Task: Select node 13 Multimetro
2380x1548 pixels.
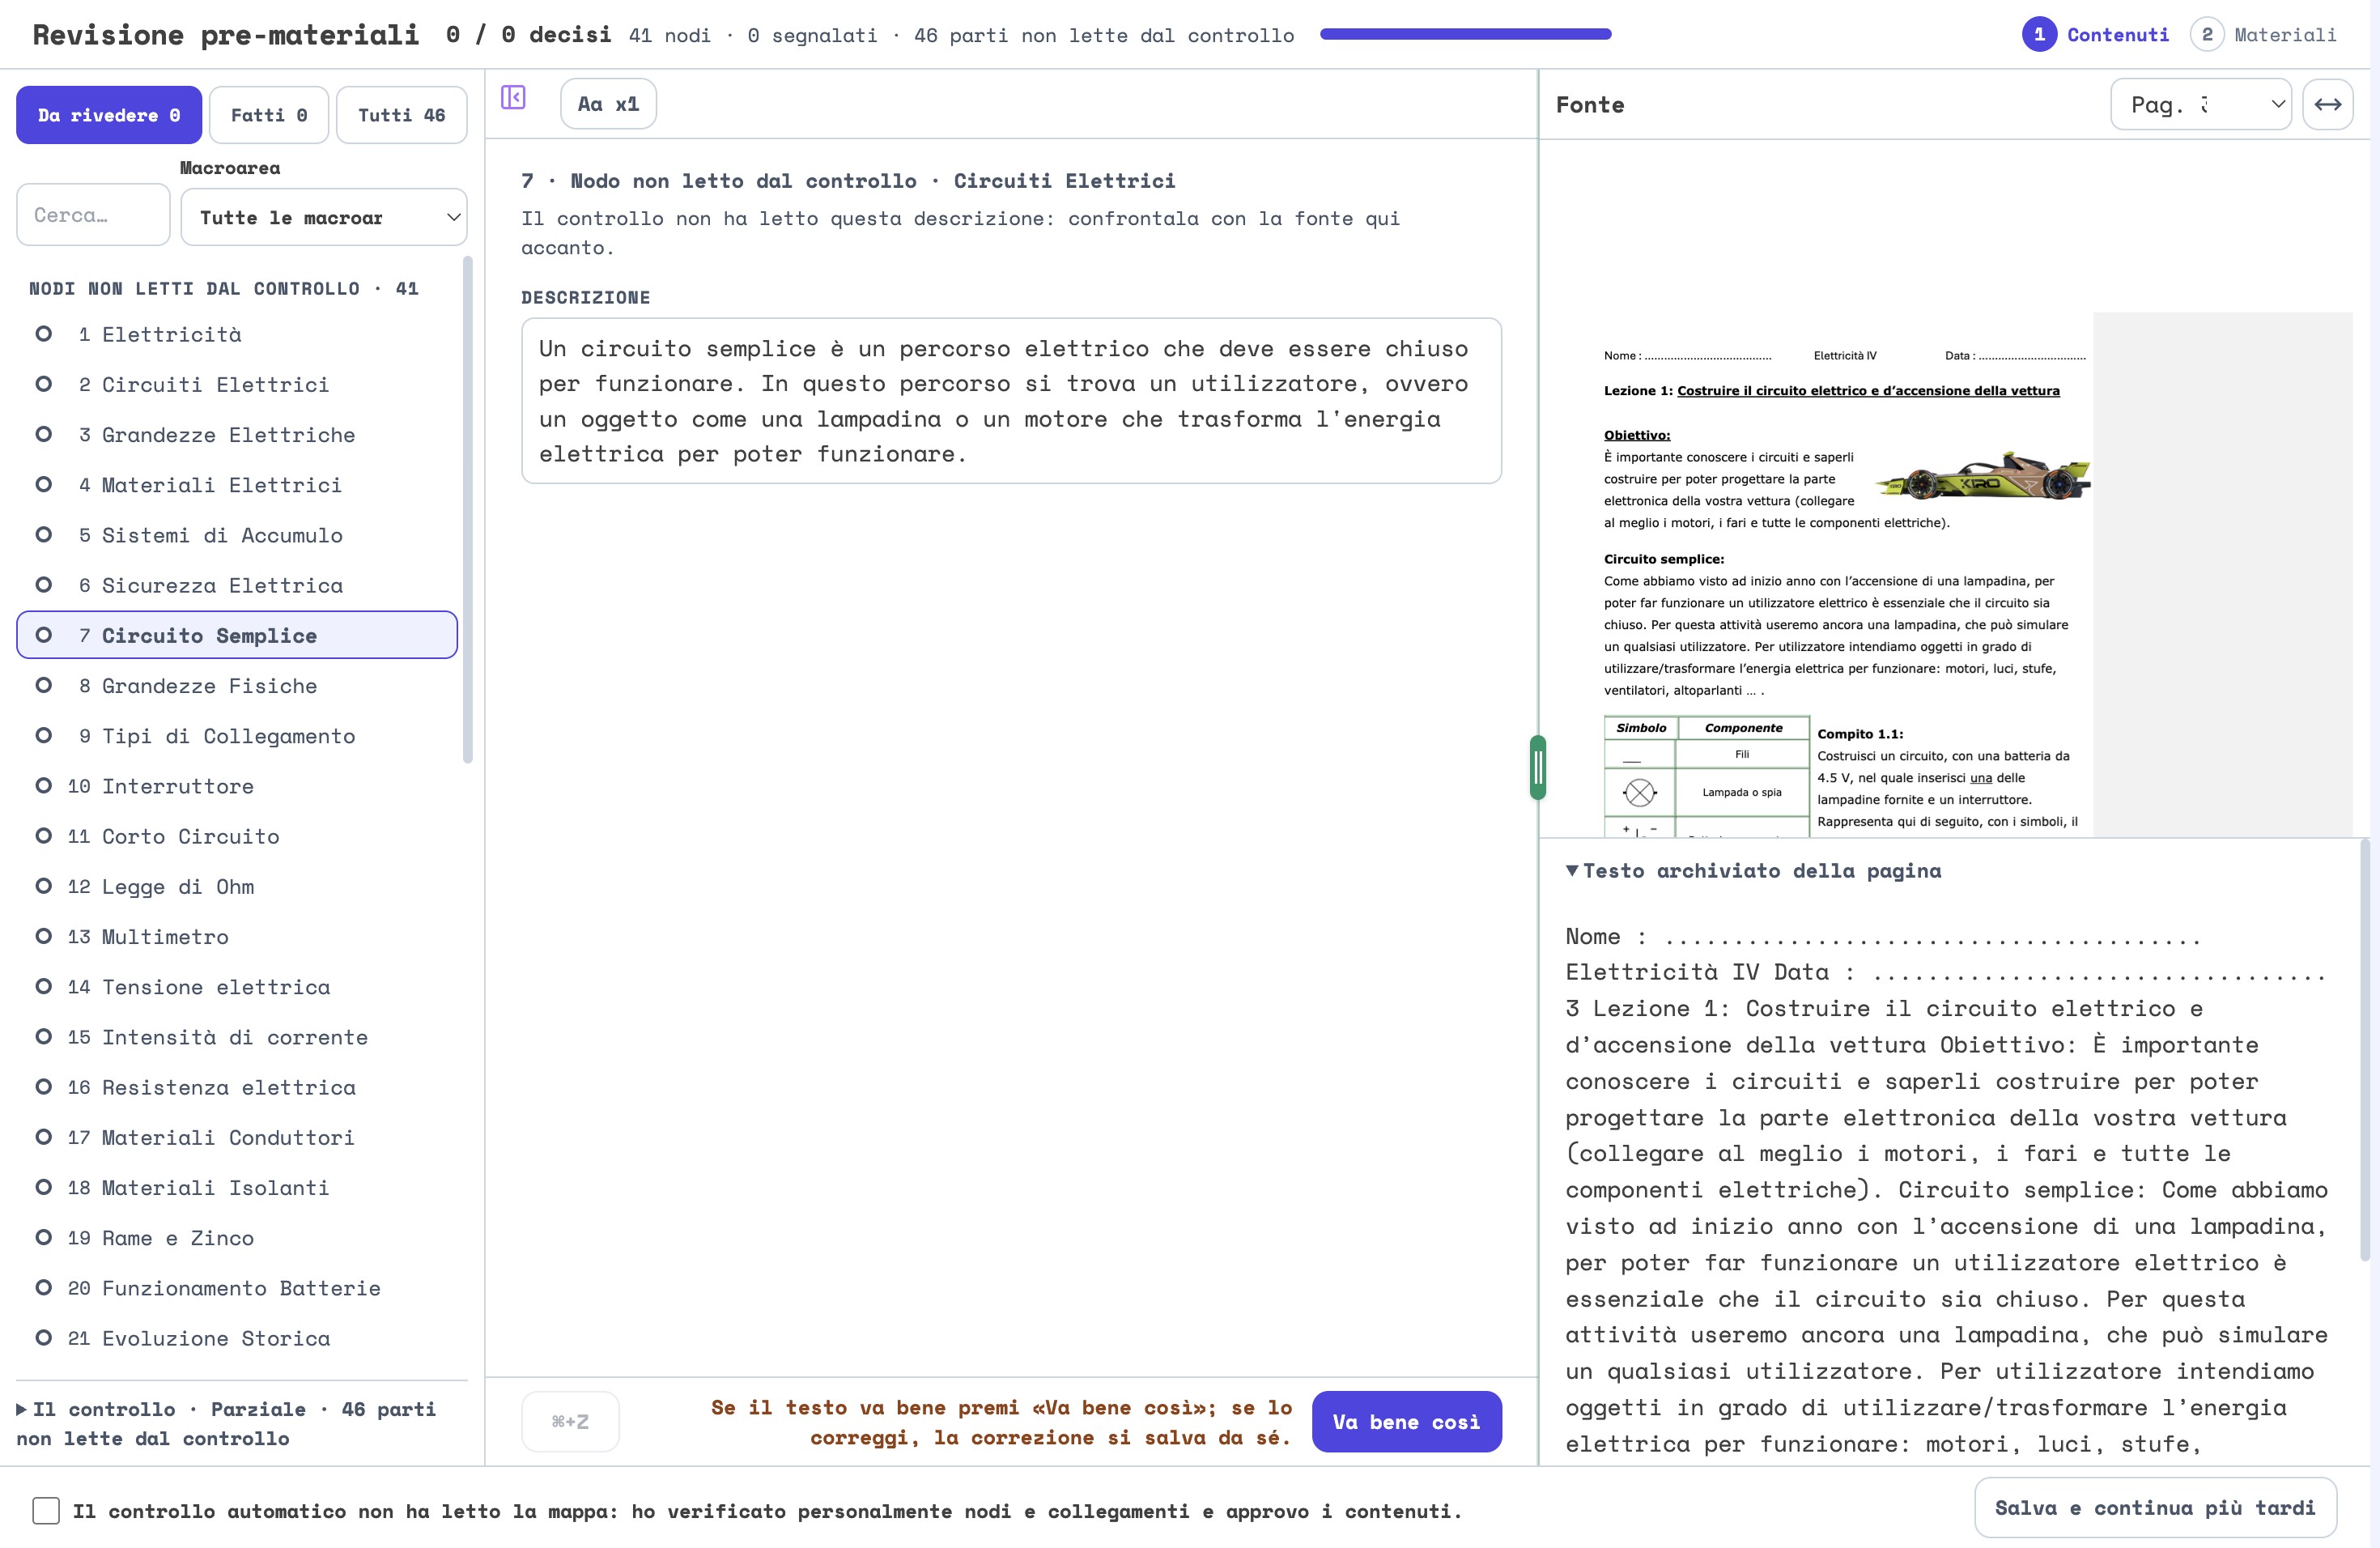Action: (x=237, y=937)
